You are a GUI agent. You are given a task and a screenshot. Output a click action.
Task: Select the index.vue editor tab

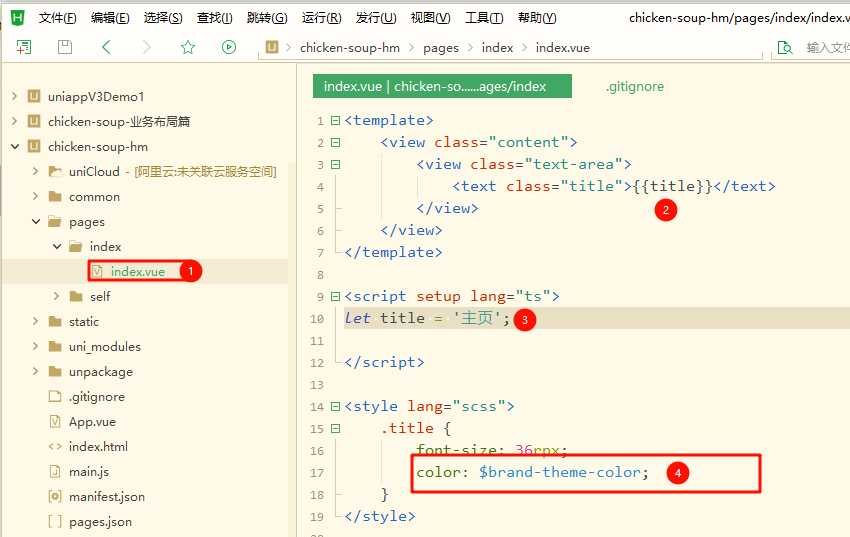pyautogui.click(x=442, y=86)
